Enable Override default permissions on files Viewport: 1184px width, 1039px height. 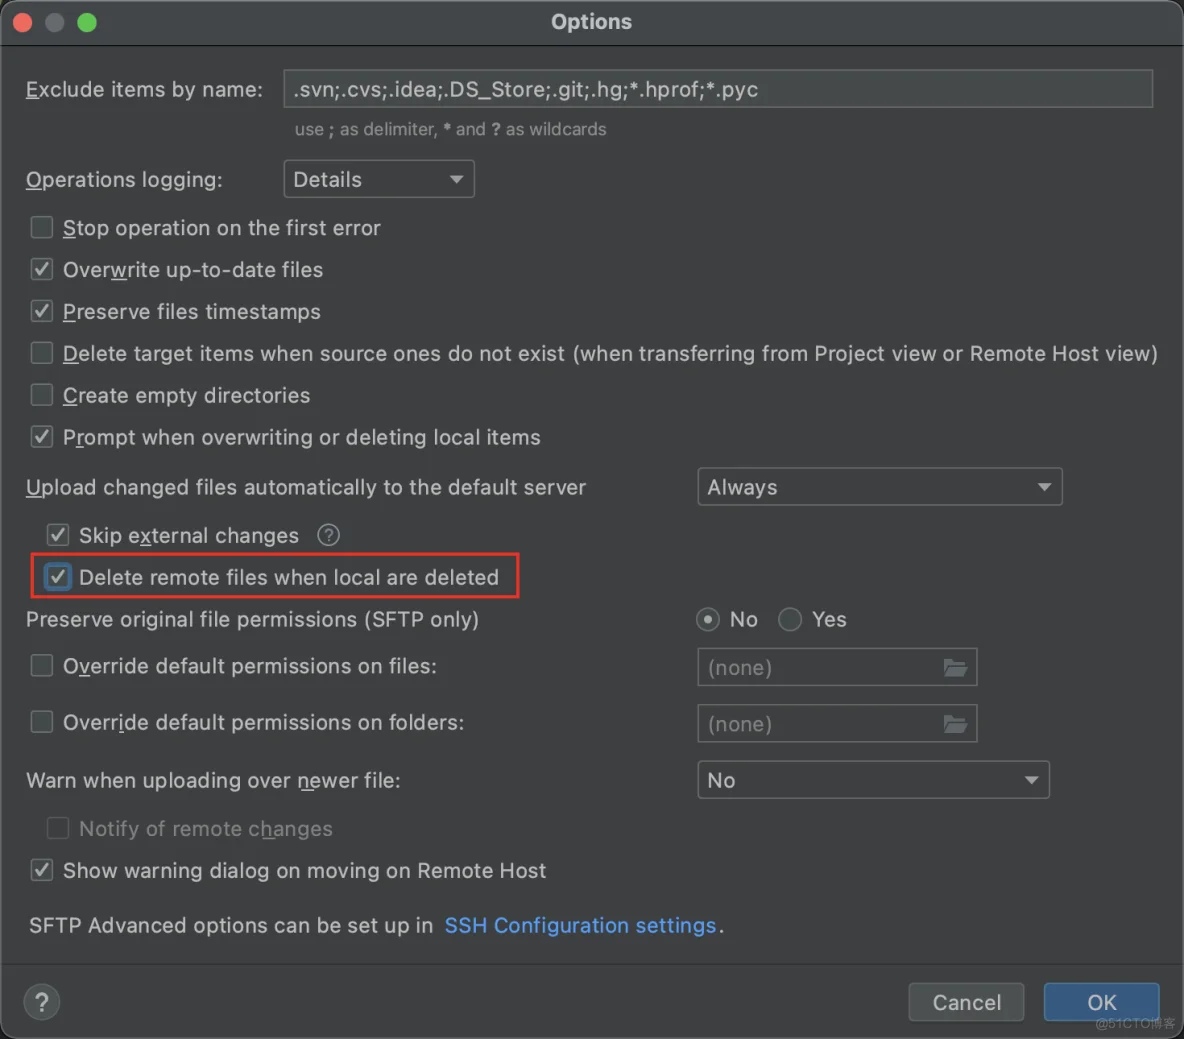pos(42,666)
